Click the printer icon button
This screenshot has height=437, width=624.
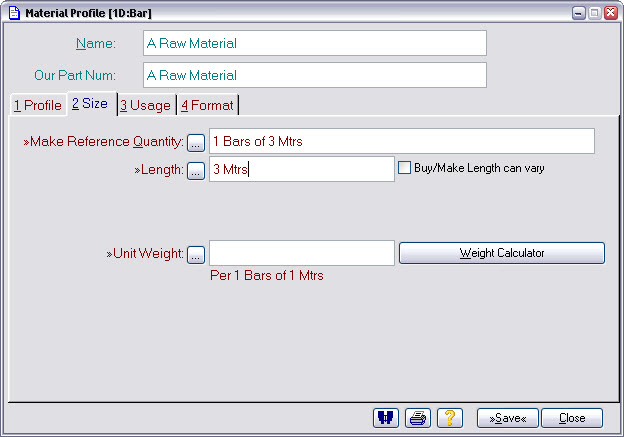tap(418, 418)
